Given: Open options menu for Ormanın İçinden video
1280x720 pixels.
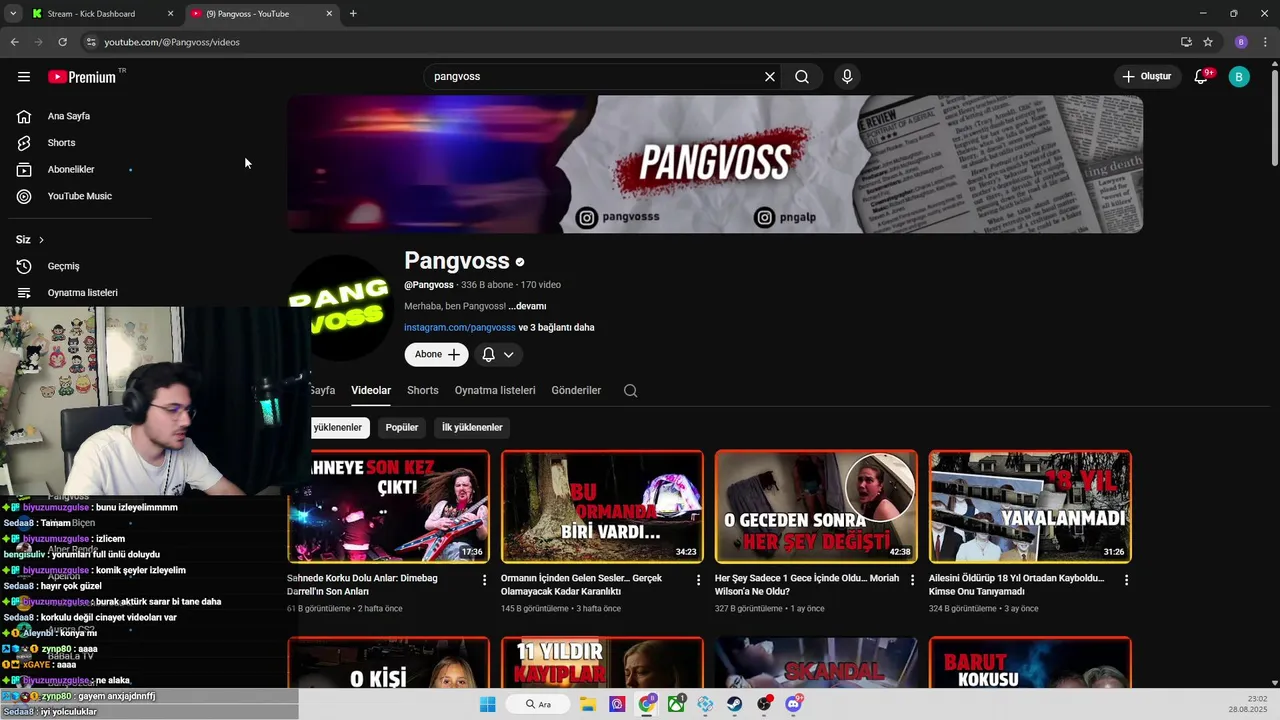Looking at the screenshot, I should pyautogui.click(x=699, y=580).
